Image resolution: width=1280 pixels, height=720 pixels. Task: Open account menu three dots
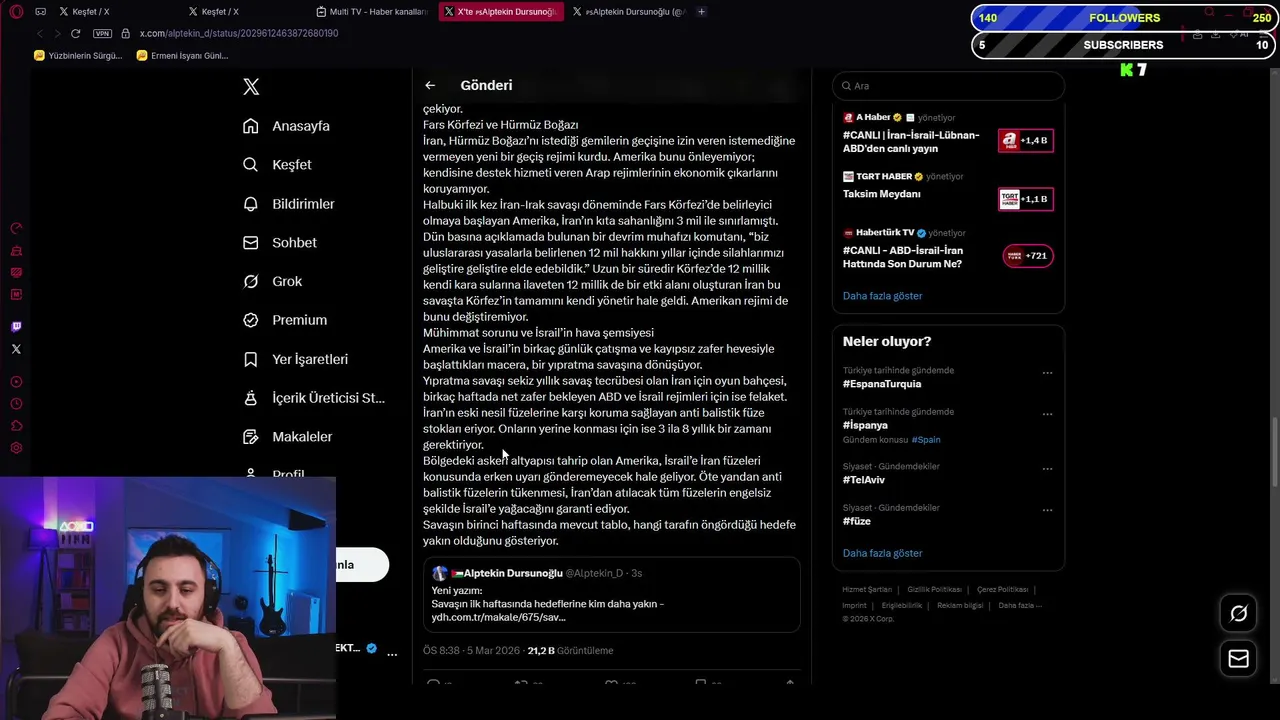click(x=392, y=654)
